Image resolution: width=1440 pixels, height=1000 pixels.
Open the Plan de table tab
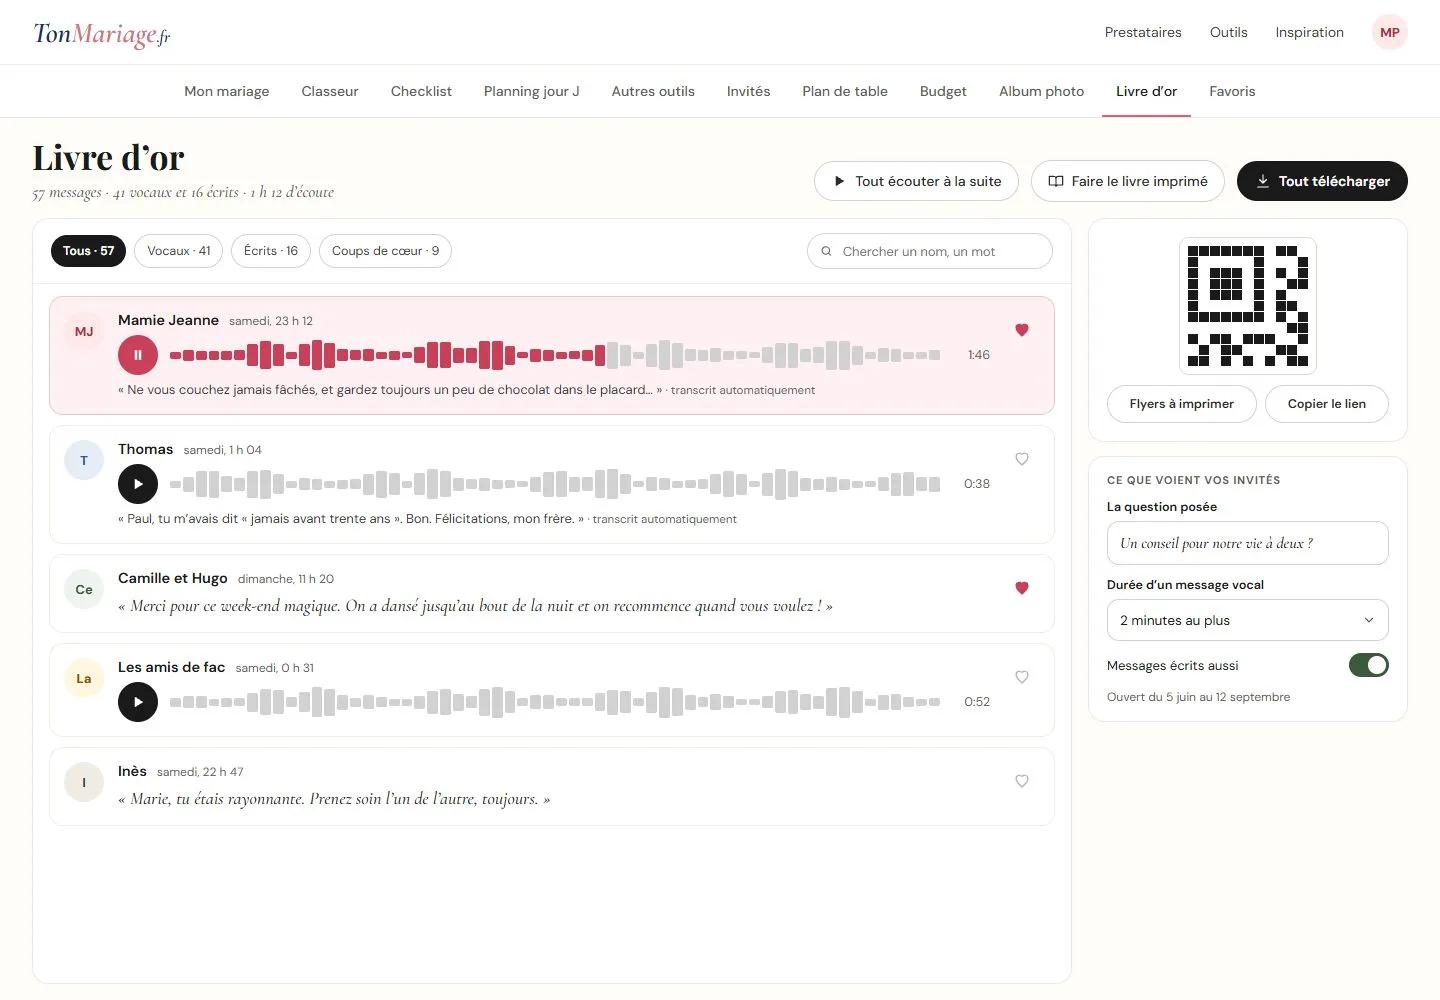coord(845,91)
